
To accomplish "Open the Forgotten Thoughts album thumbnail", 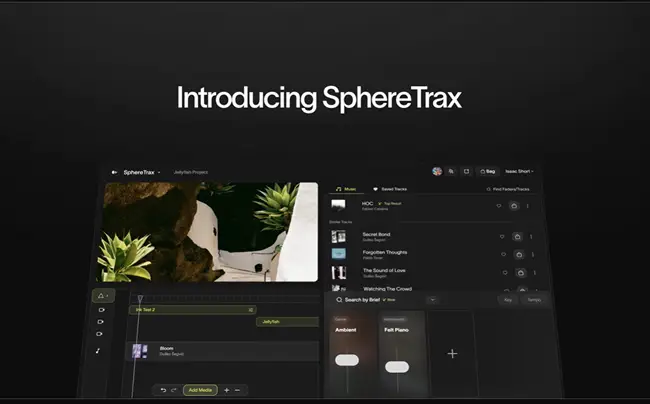I will click(339, 254).
